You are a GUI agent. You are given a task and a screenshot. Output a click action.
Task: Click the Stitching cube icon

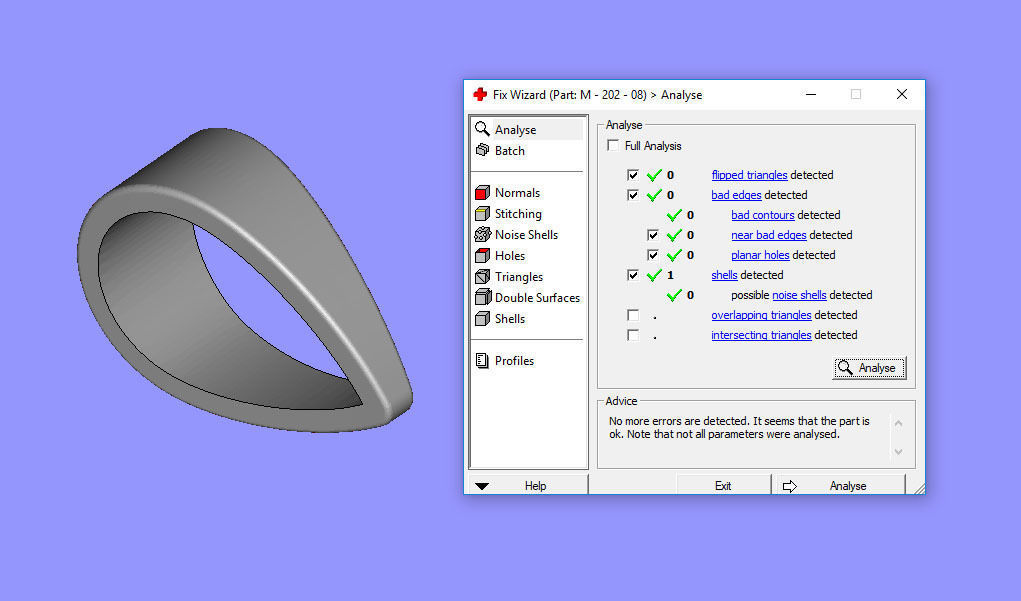coord(482,213)
